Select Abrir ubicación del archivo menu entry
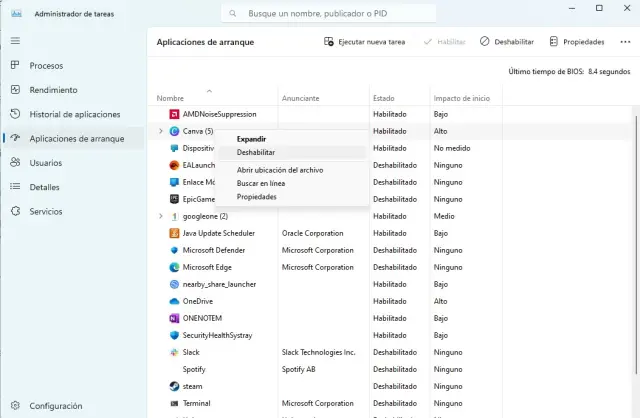 279,170
